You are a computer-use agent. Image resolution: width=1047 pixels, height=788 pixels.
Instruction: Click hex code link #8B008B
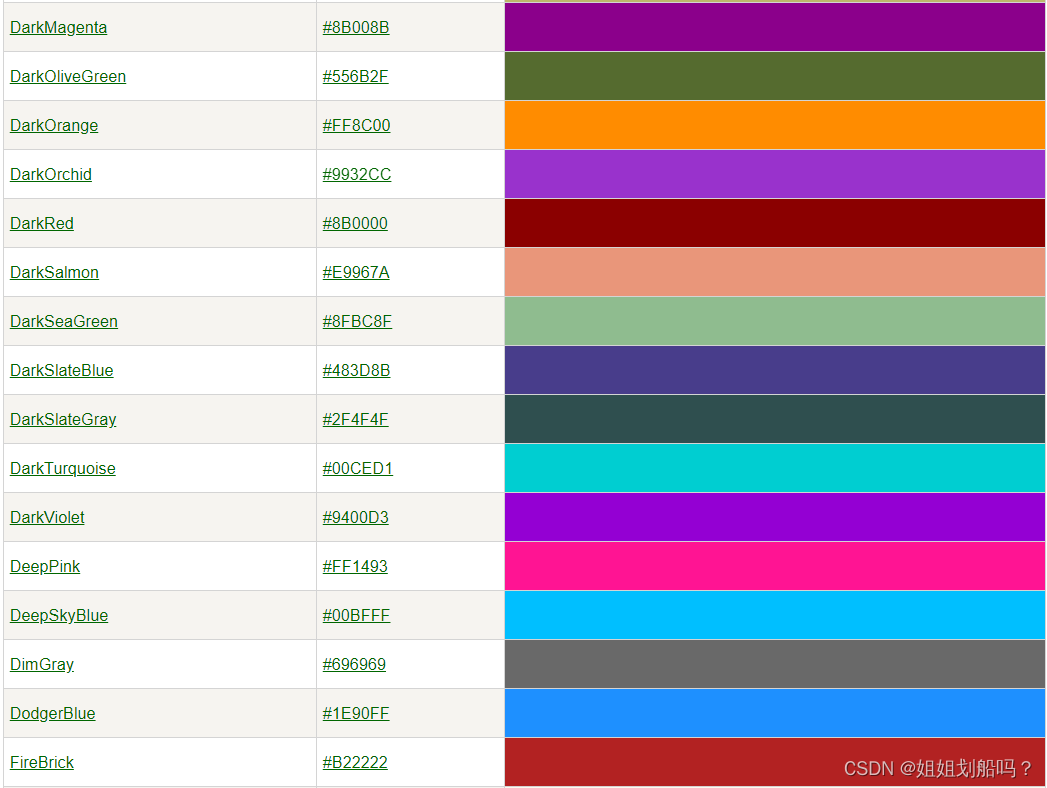pyautogui.click(x=356, y=27)
